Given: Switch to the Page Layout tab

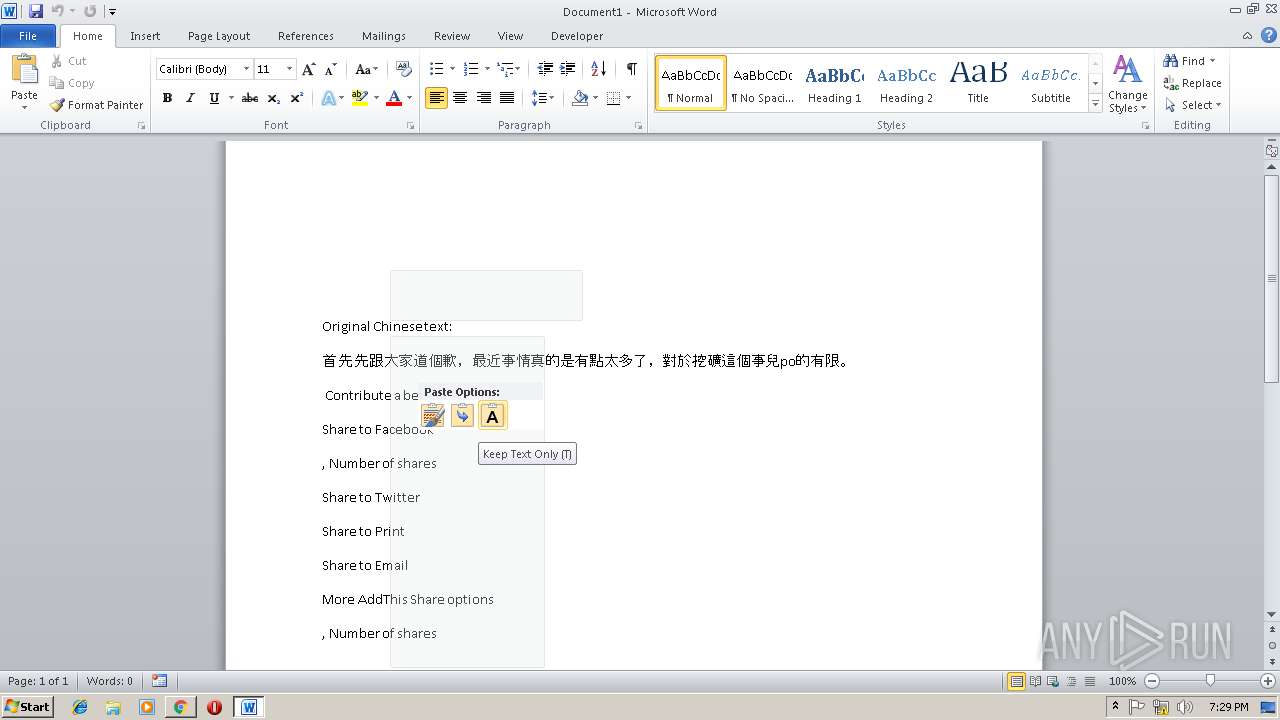Looking at the screenshot, I should [x=219, y=35].
